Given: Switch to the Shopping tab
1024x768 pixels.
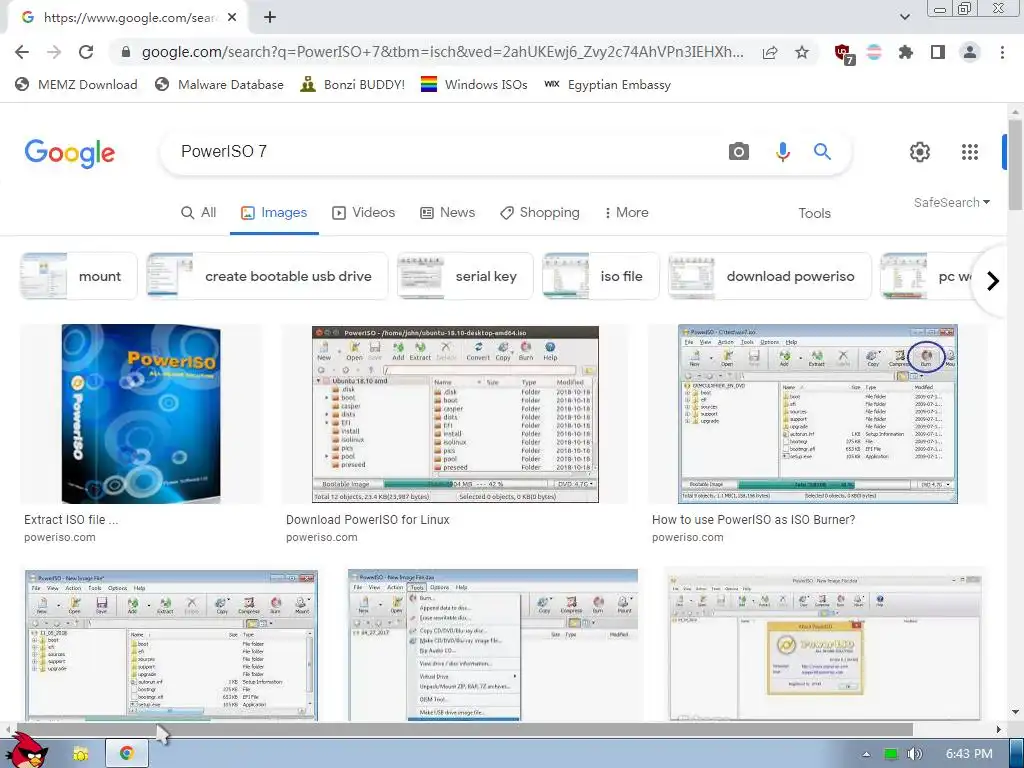Looking at the screenshot, I should [x=540, y=213].
